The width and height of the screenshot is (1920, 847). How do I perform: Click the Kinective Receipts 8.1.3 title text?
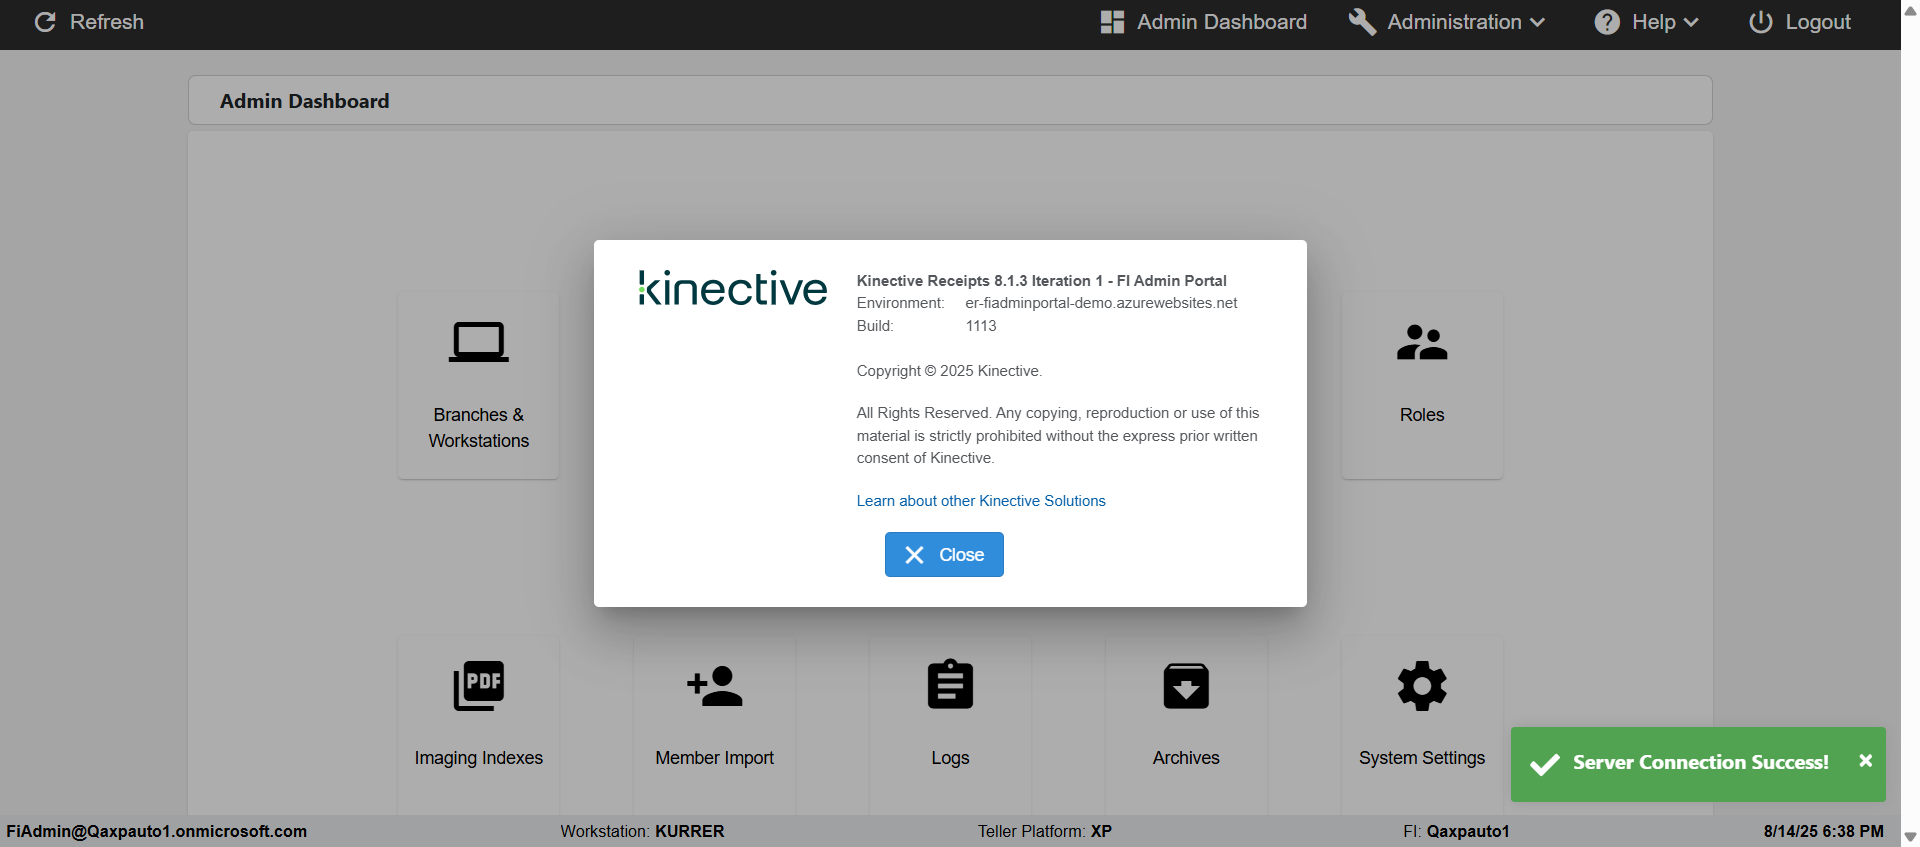click(1042, 281)
